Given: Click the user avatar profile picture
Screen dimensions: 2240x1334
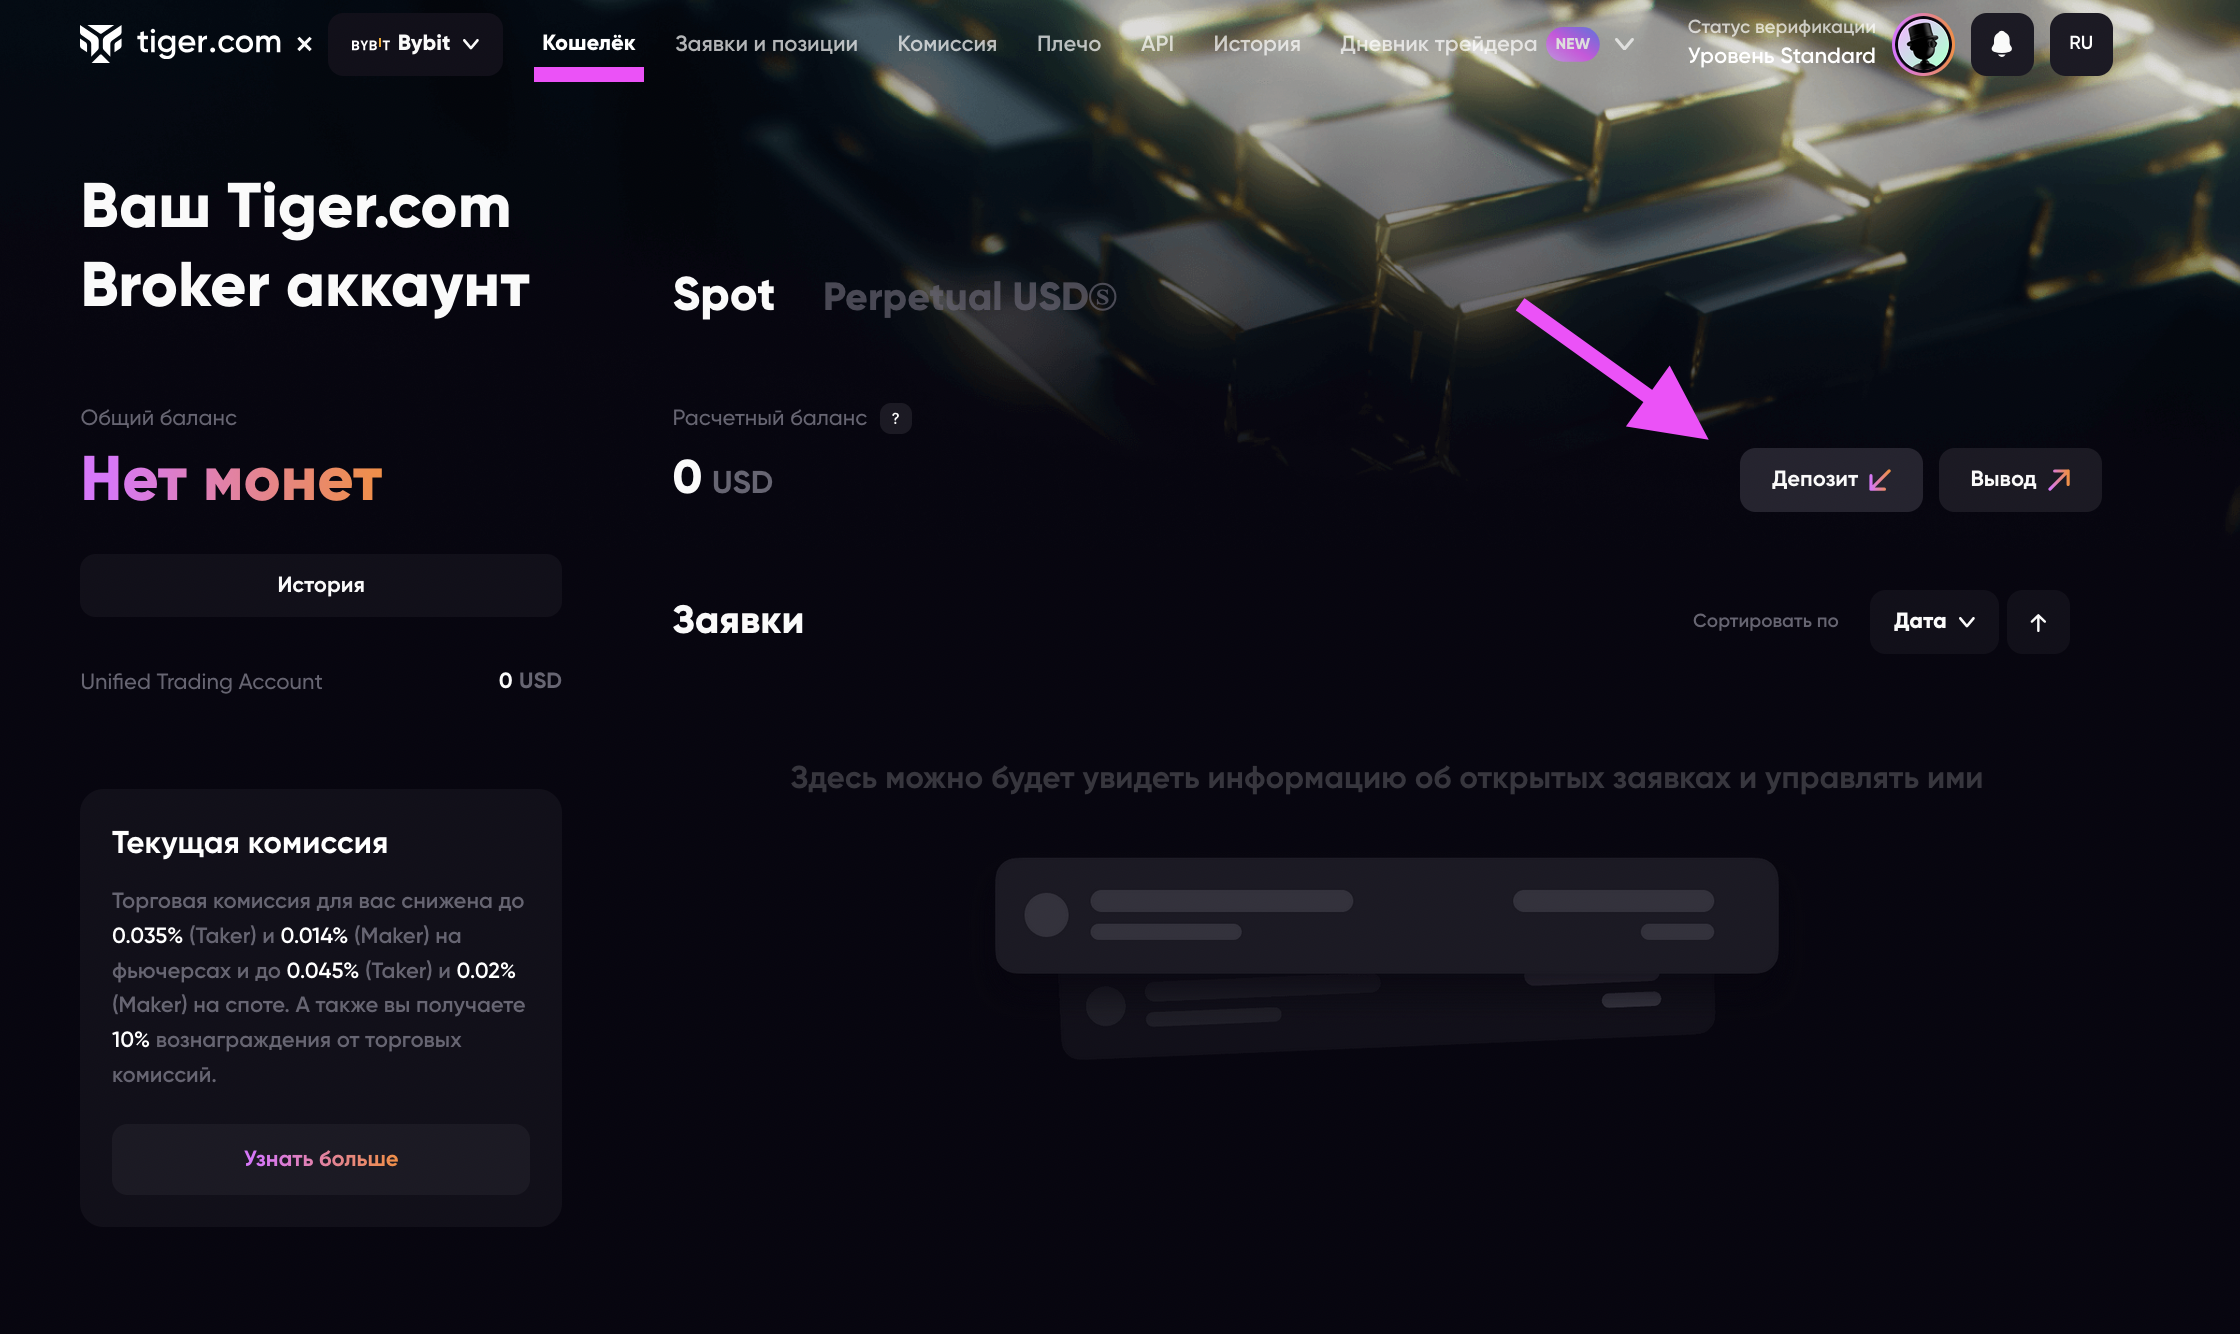Looking at the screenshot, I should tap(1922, 44).
